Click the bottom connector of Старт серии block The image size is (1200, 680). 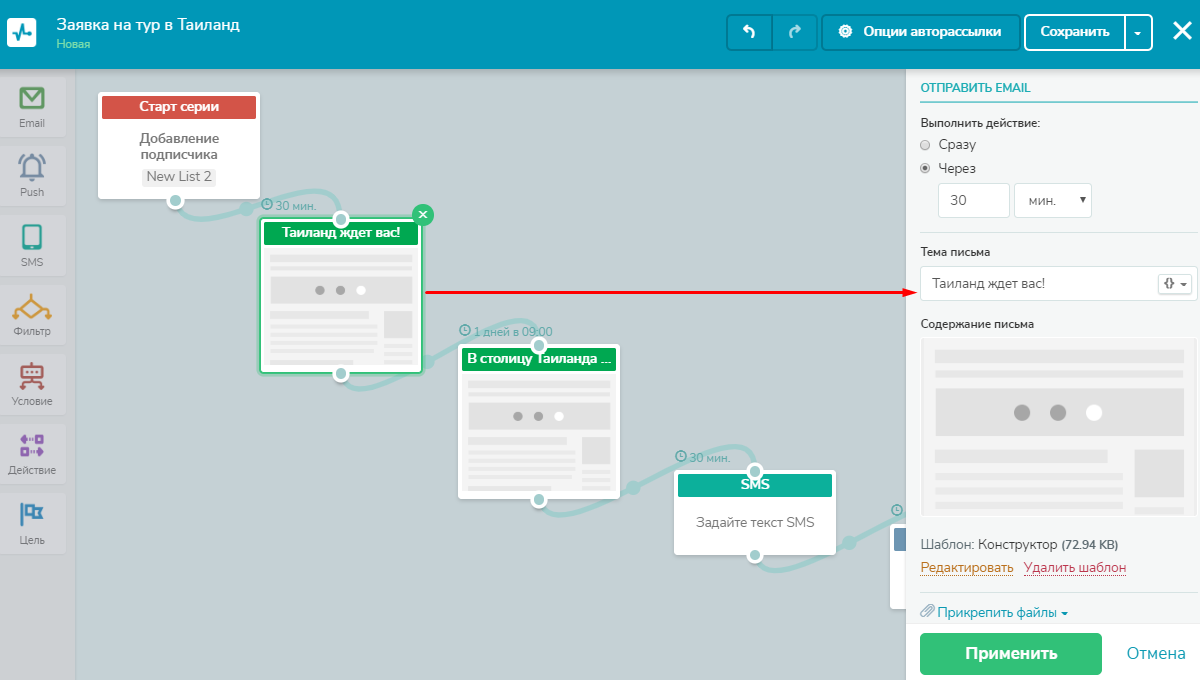pyautogui.click(x=176, y=201)
